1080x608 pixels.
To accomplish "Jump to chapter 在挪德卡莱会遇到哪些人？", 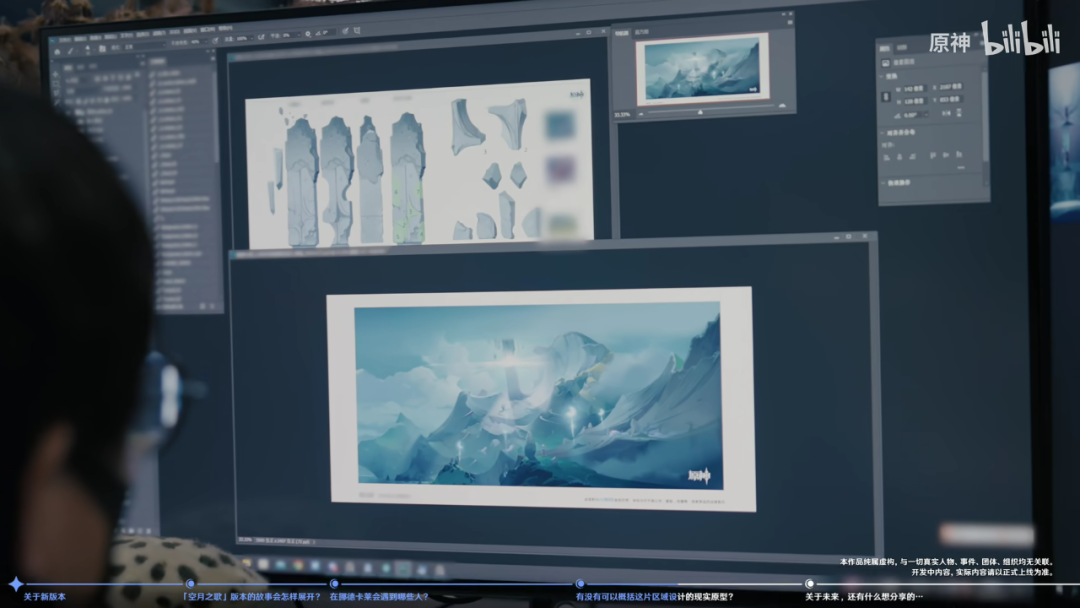I will (x=379, y=597).
